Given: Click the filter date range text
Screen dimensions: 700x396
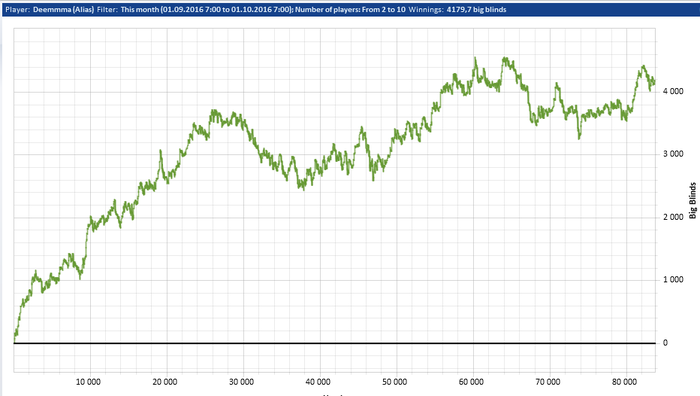Looking at the screenshot, I should pos(207,9).
